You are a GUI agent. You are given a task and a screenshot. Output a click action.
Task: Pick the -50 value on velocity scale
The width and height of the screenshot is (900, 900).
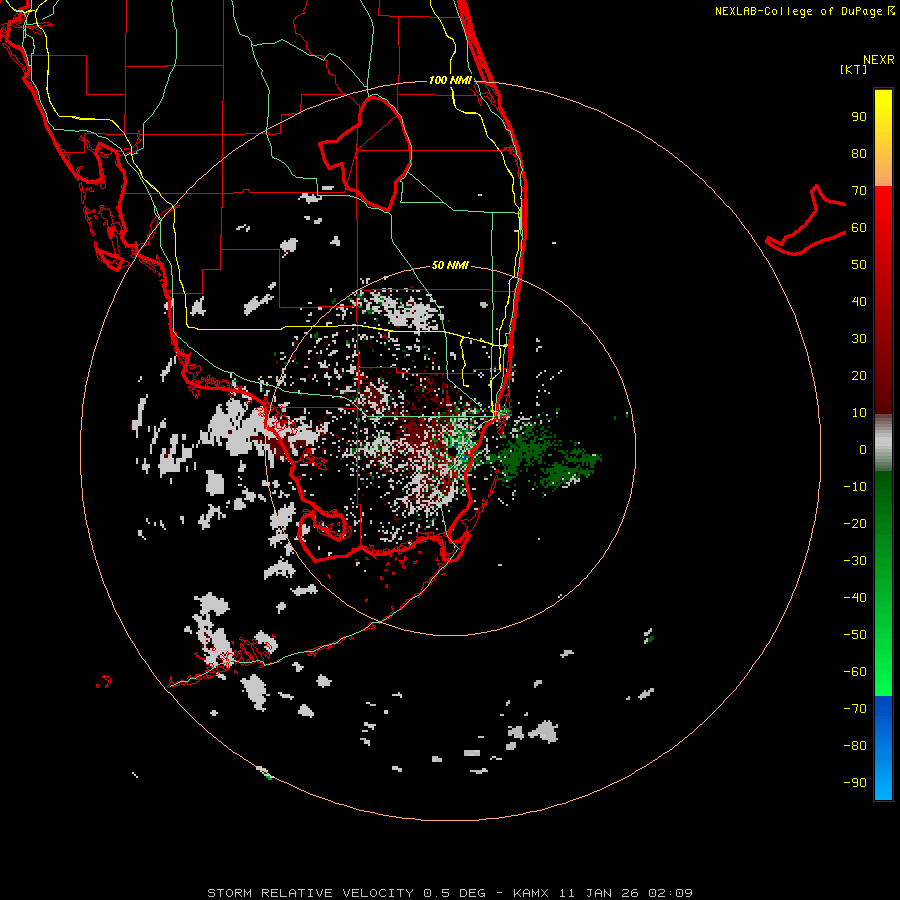click(855, 635)
